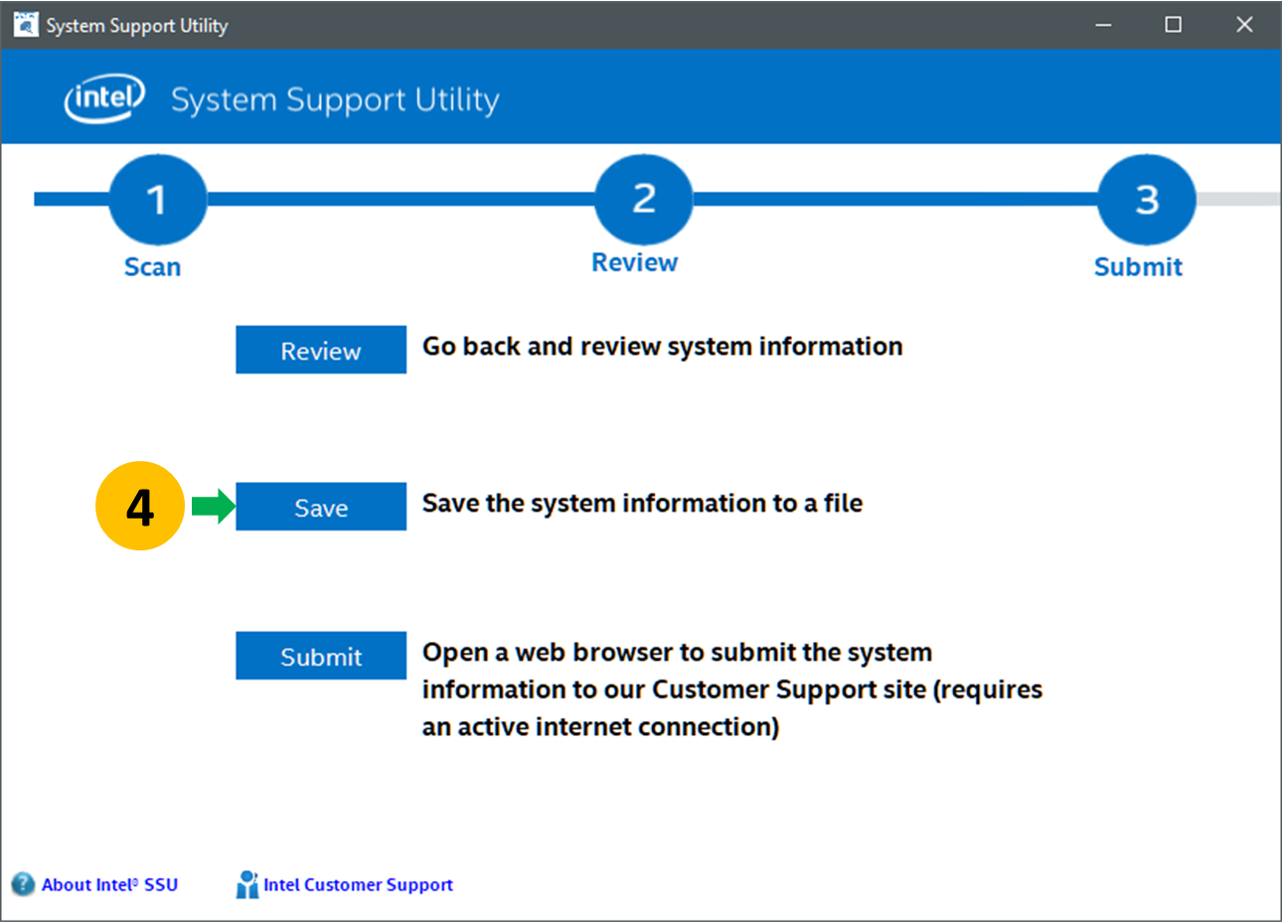
Task: Open the Intel Customer Support link
Action: coord(358,885)
